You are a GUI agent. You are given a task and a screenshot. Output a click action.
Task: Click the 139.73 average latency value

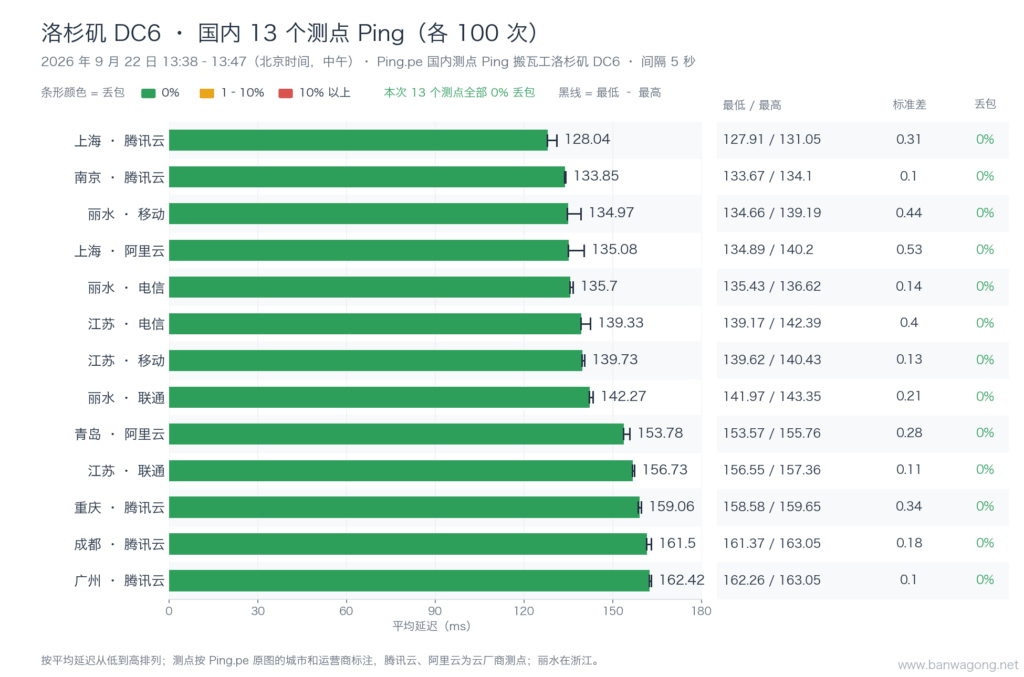click(615, 359)
